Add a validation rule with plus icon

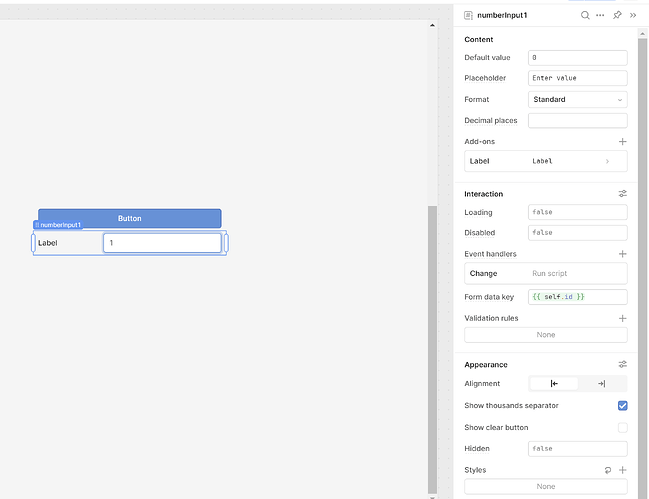tap(623, 318)
